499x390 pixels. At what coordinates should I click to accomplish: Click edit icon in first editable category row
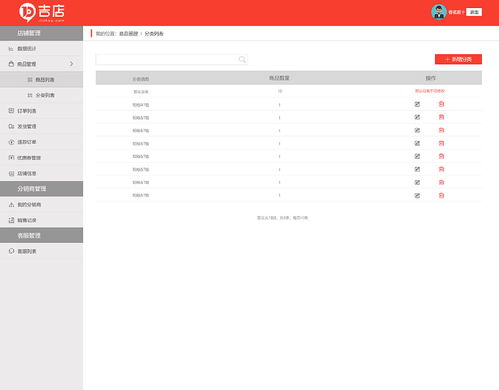(x=417, y=104)
